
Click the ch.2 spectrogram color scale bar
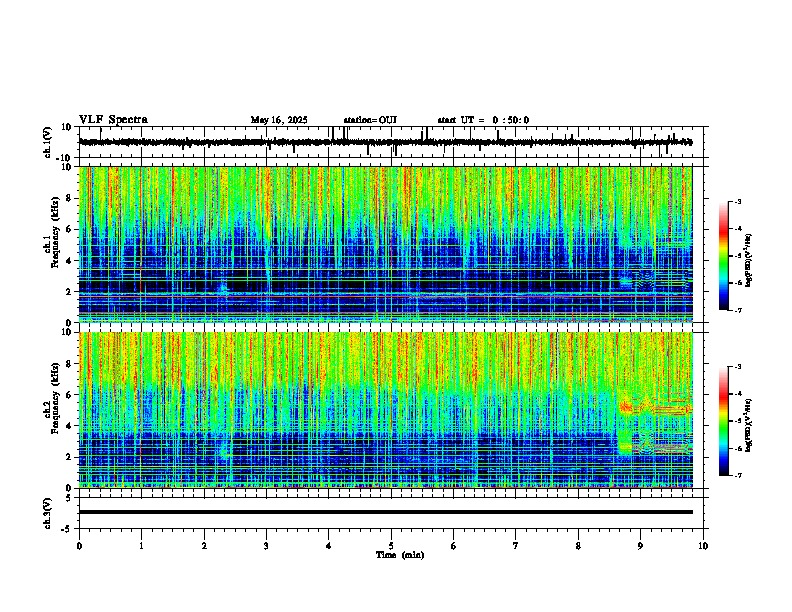723,421
